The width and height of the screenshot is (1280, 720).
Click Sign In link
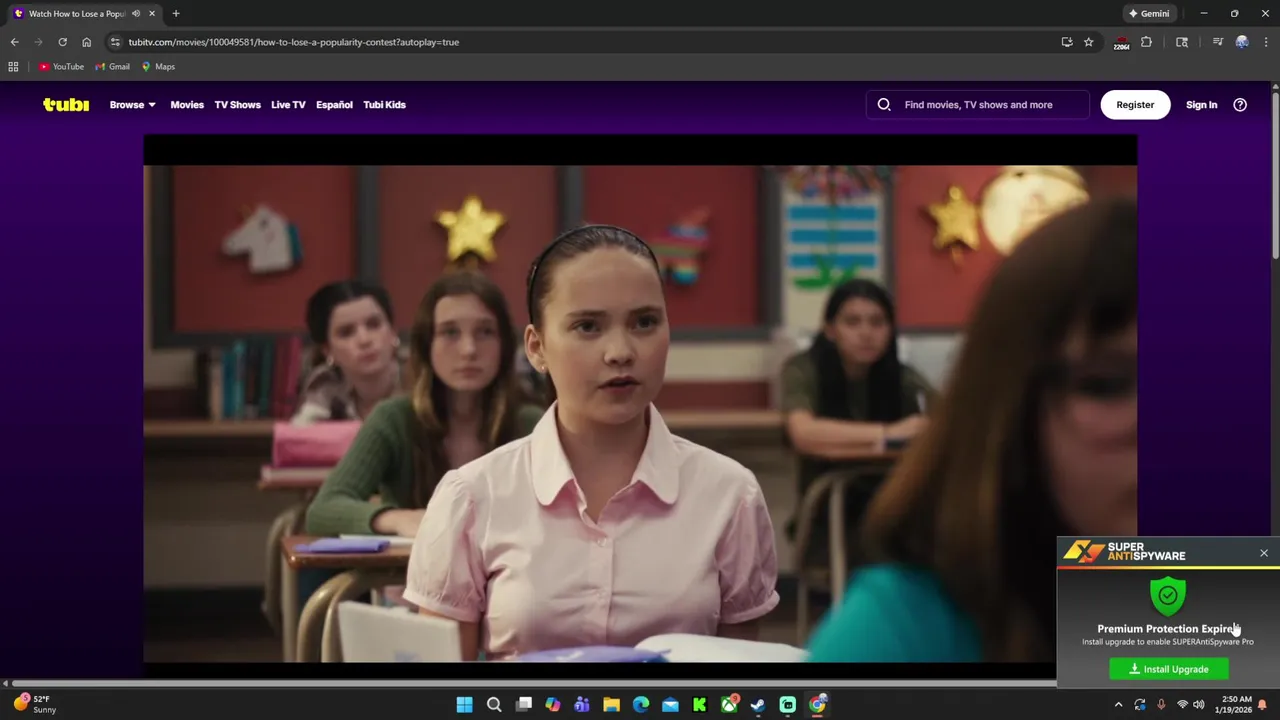point(1201,104)
